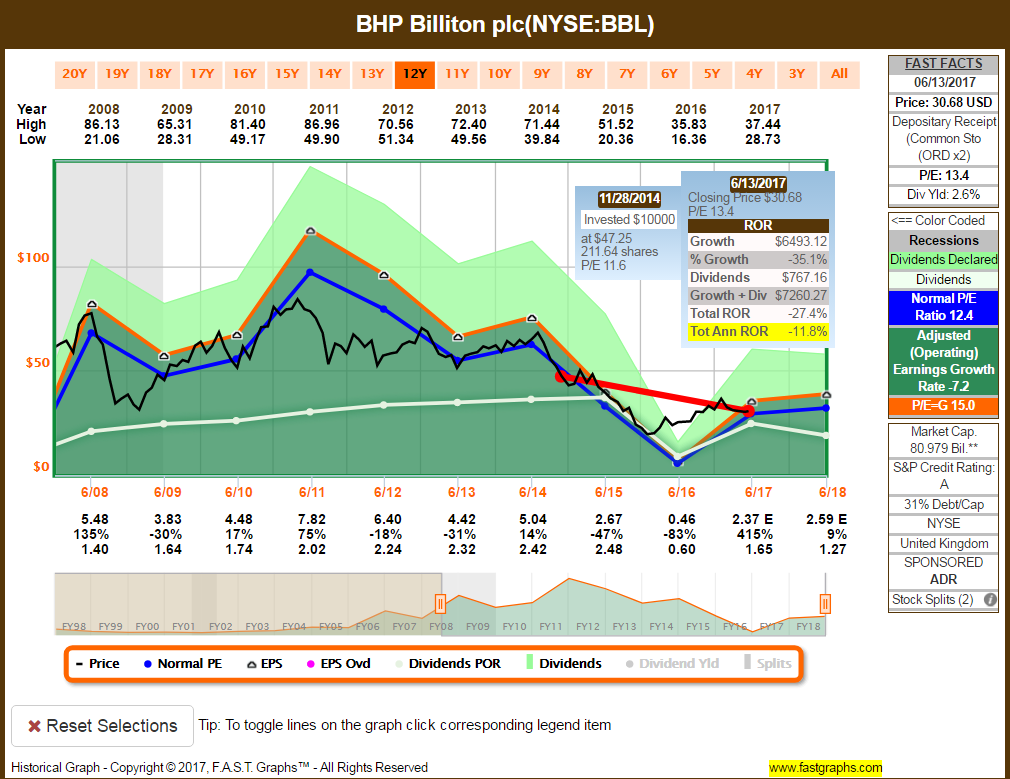Screen dimensions: 1010x779
Task: Click the EPS triangle marker at 6/11 peak
Action: pyautogui.click(x=310, y=231)
